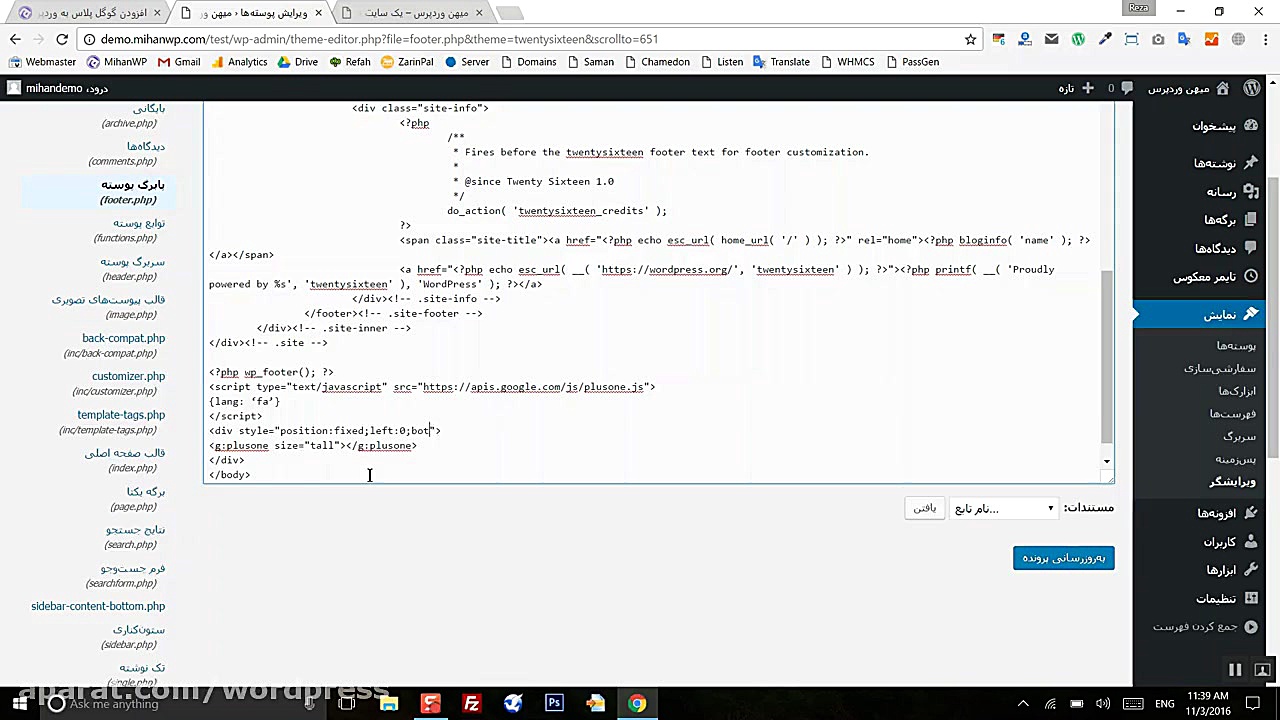Switch to the 'افزودن گوگل پلاس' browser tab
This screenshot has height=720, width=1280.
[89, 13]
